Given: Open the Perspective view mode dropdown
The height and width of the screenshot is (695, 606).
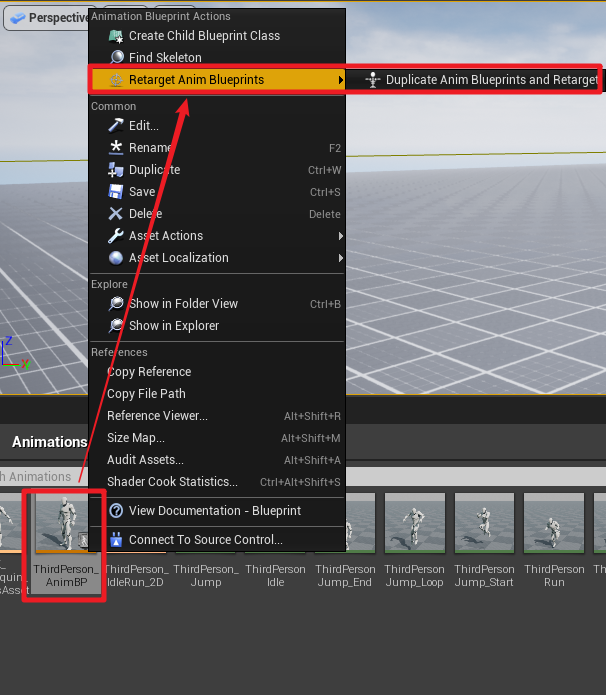Looking at the screenshot, I should [x=47, y=18].
